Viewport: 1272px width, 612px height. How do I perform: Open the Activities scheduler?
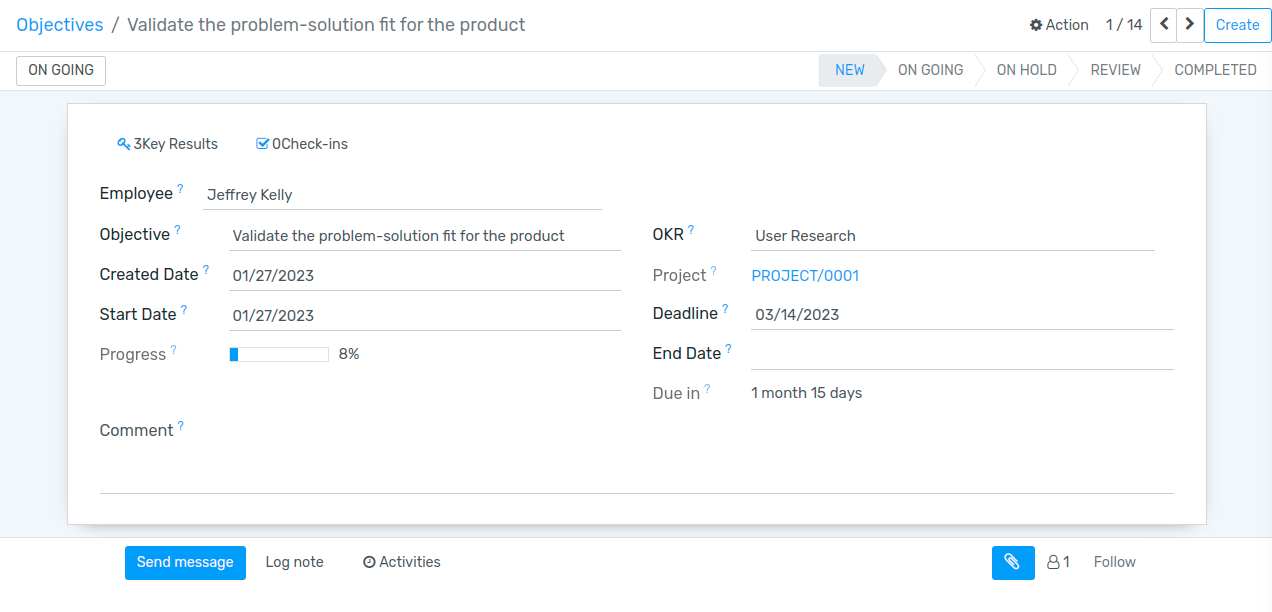(x=401, y=562)
